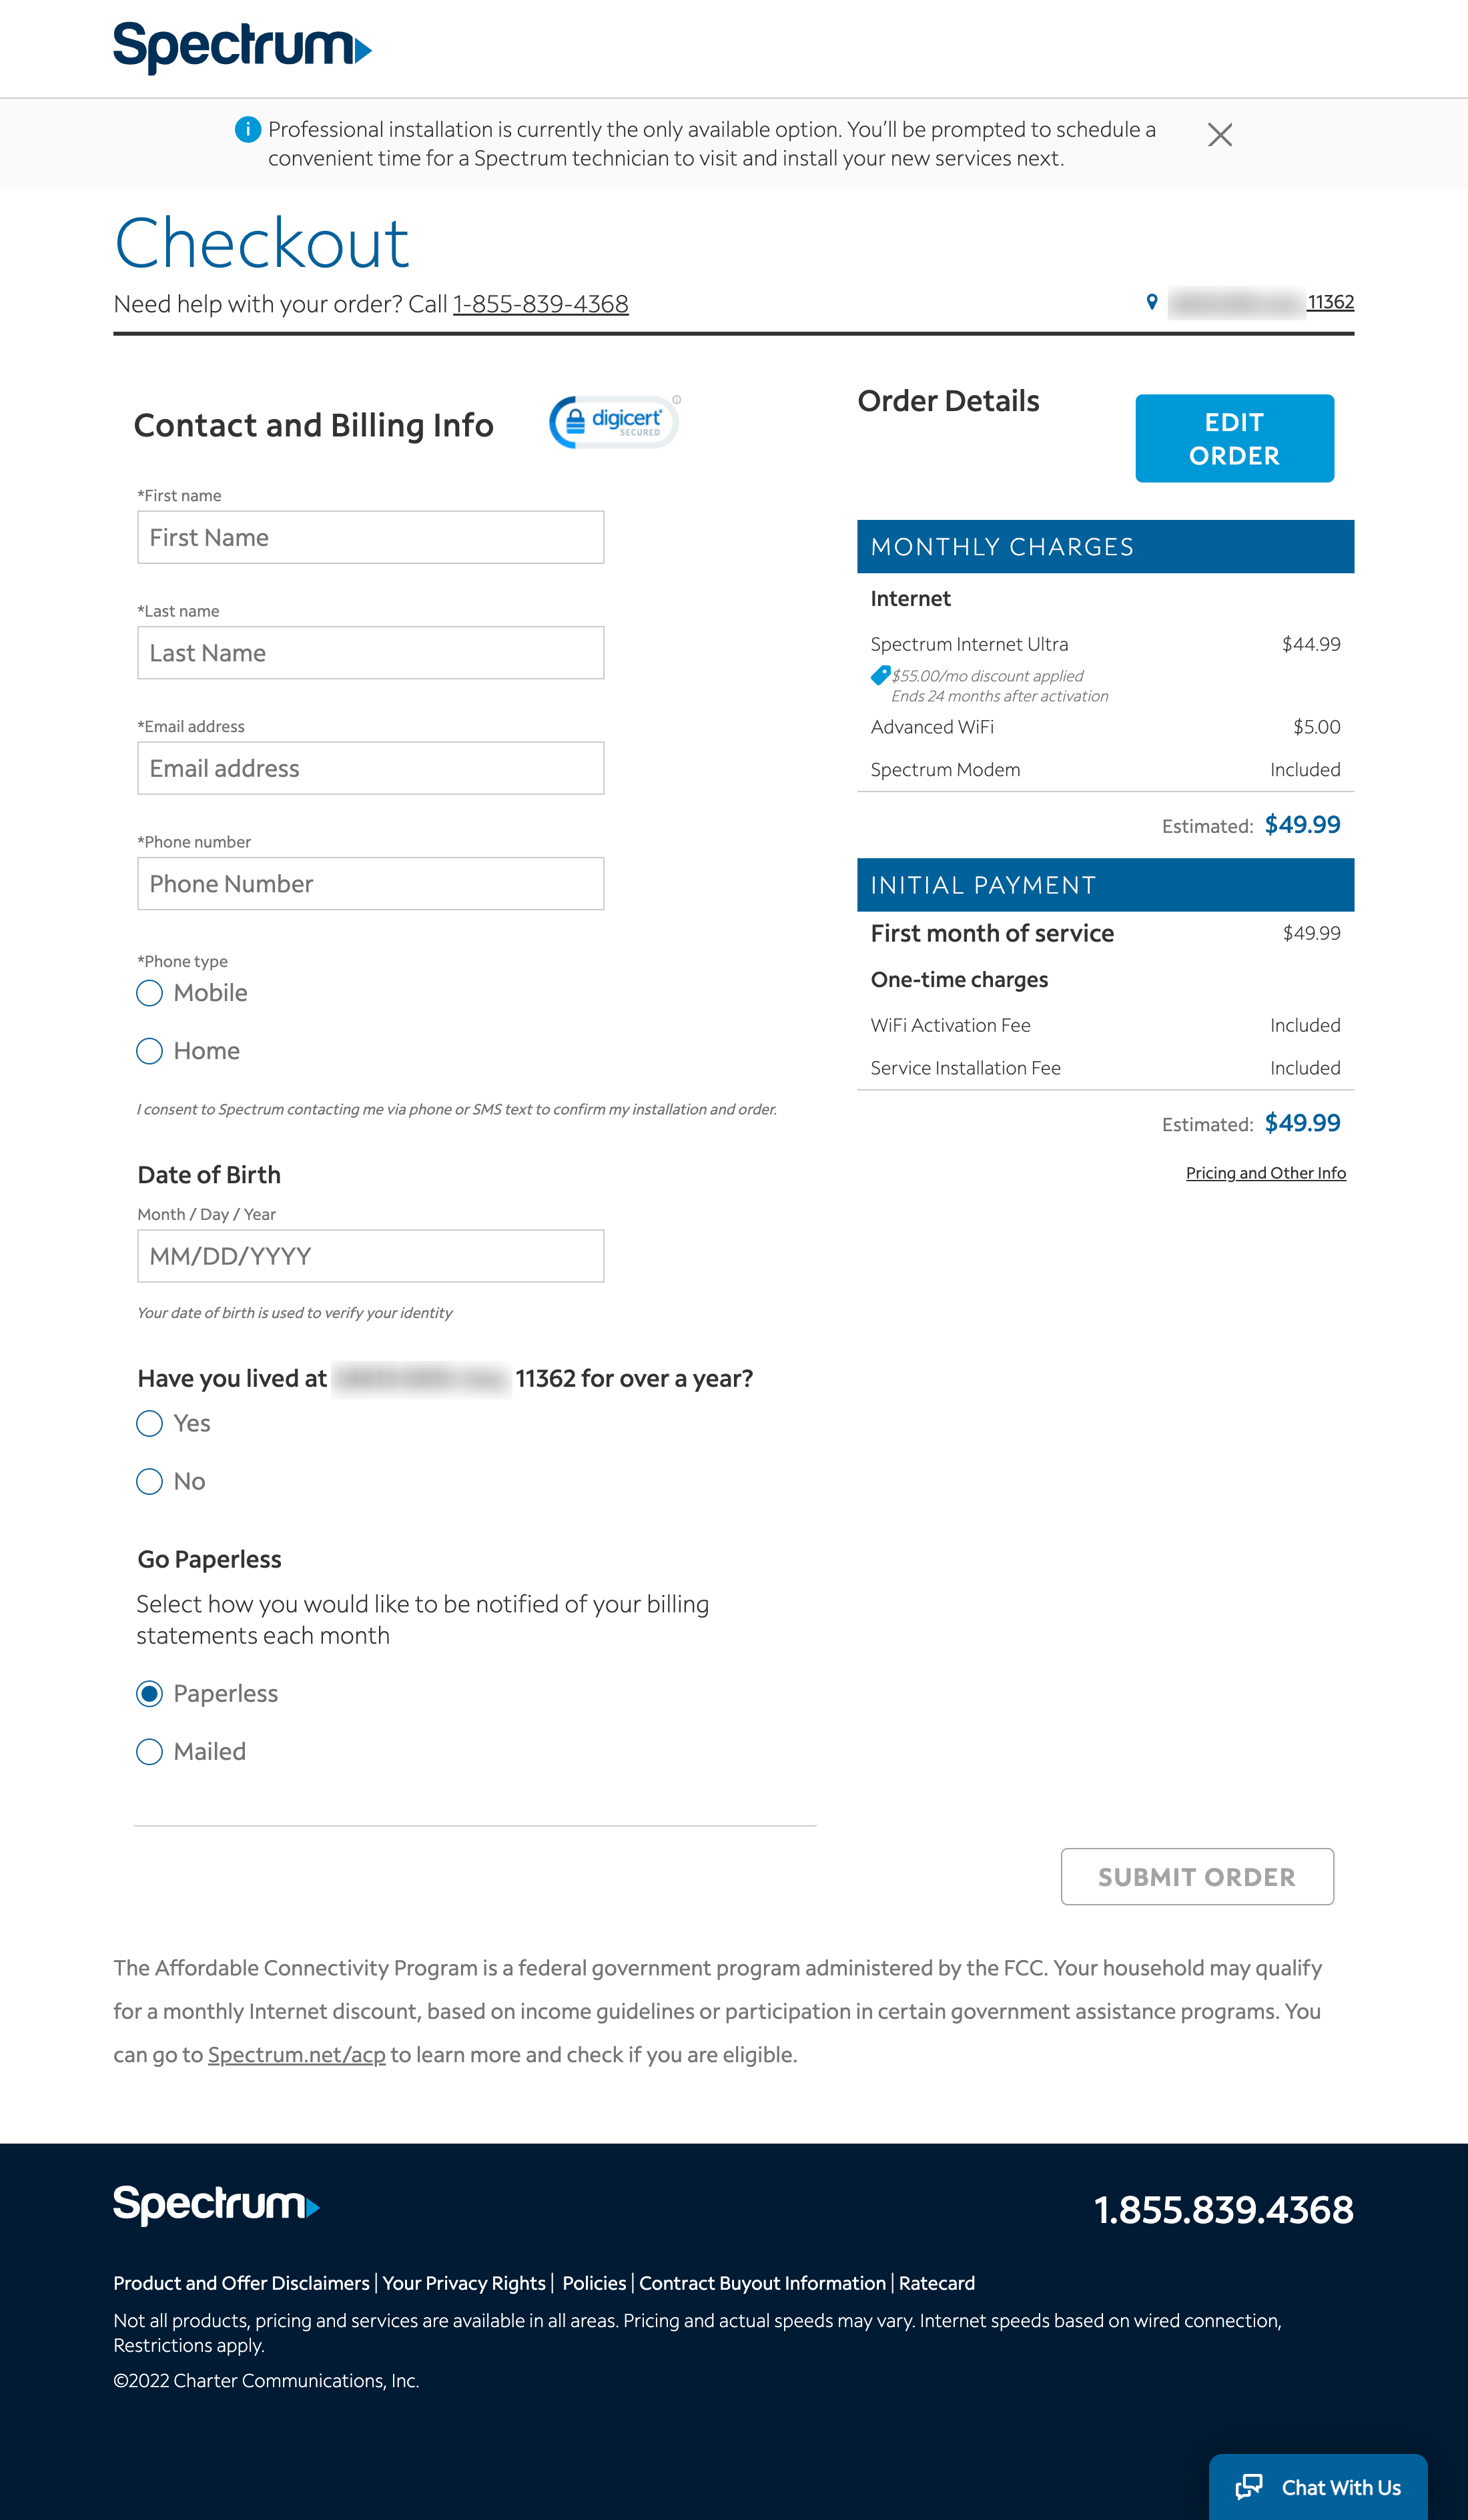
Task: Click the white Spectrum footer logo
Action: coord(216,2205)
